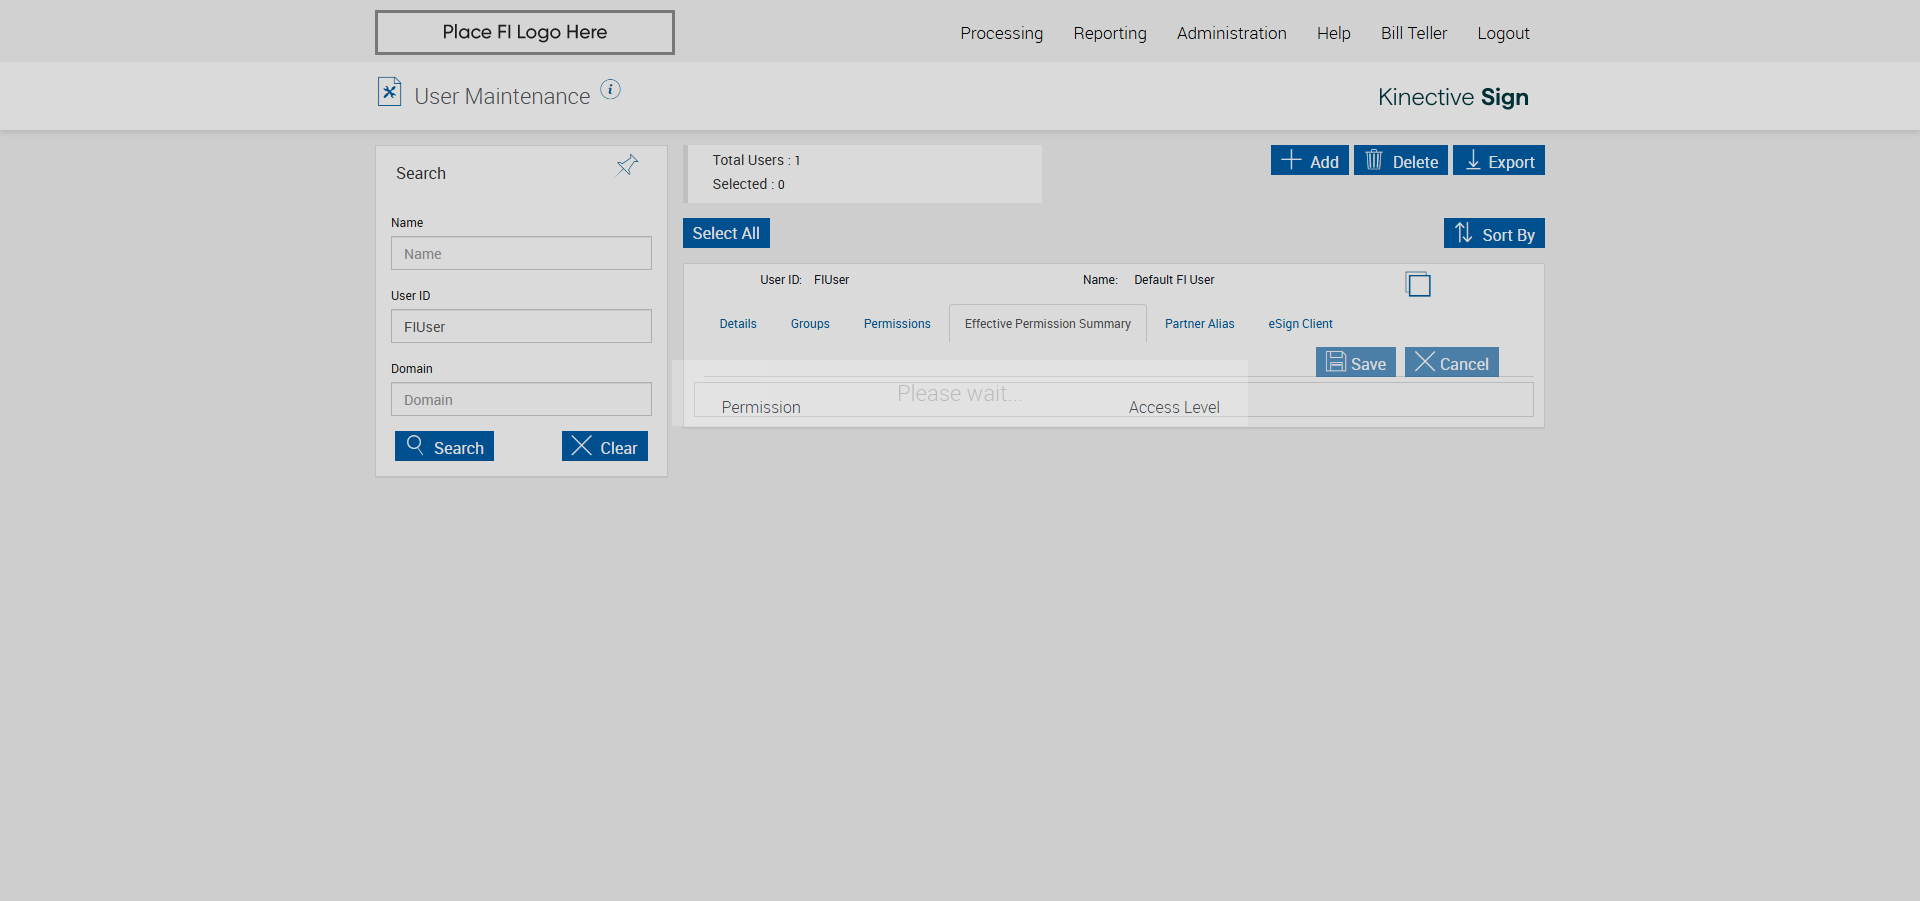This screenshot has width=1920, height=901.
Task: Tick the FIUser row selection checkbox
Action: pos(1418,284)
